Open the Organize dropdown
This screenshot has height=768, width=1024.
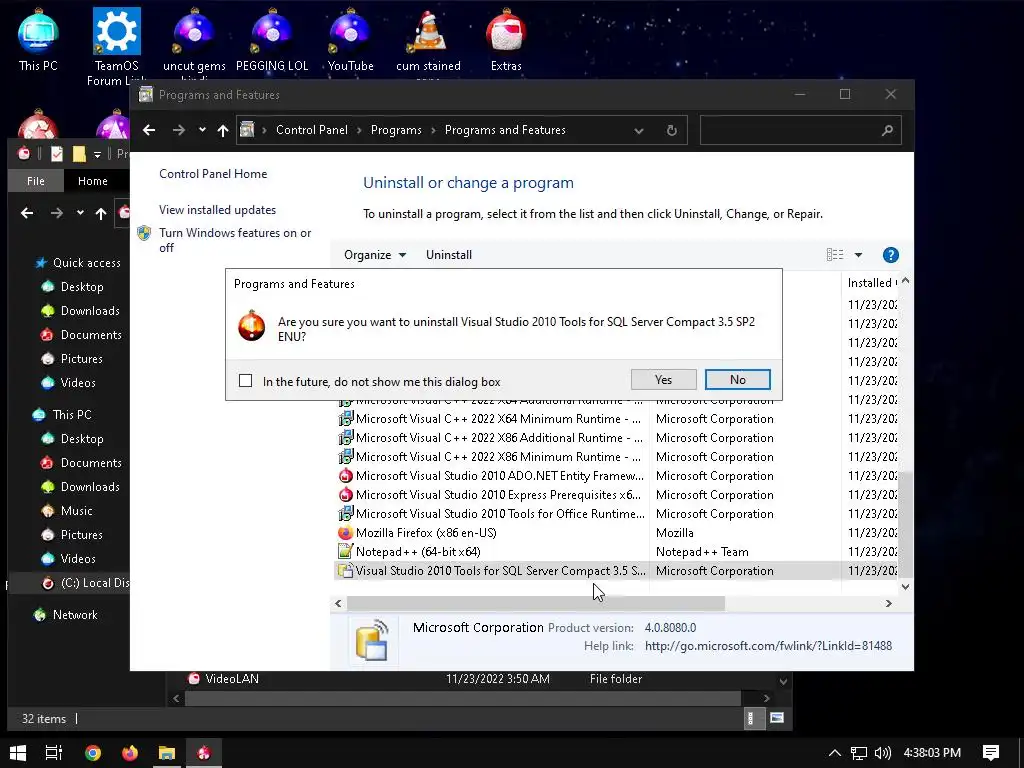pos(375,255)
